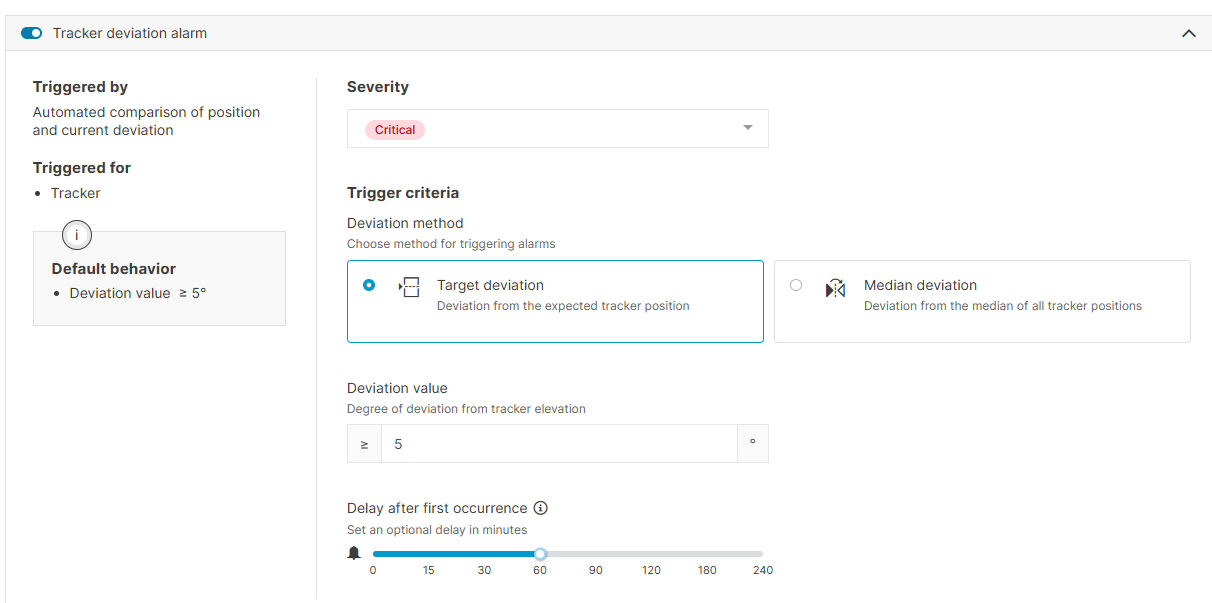Click inside the deviation value input field
Viewport: 1212px width, 603px height.
click(x=559, y=443)
